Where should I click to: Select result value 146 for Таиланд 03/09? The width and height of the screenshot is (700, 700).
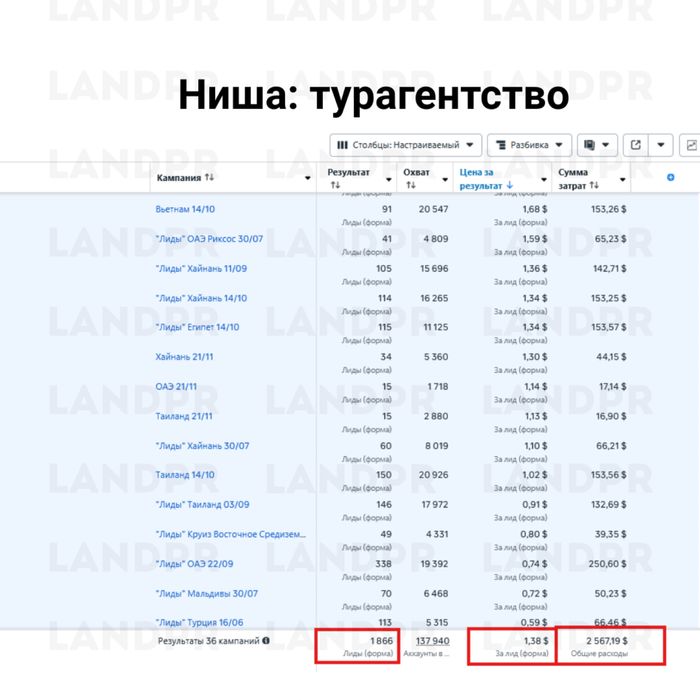click(x=384, y=504)
